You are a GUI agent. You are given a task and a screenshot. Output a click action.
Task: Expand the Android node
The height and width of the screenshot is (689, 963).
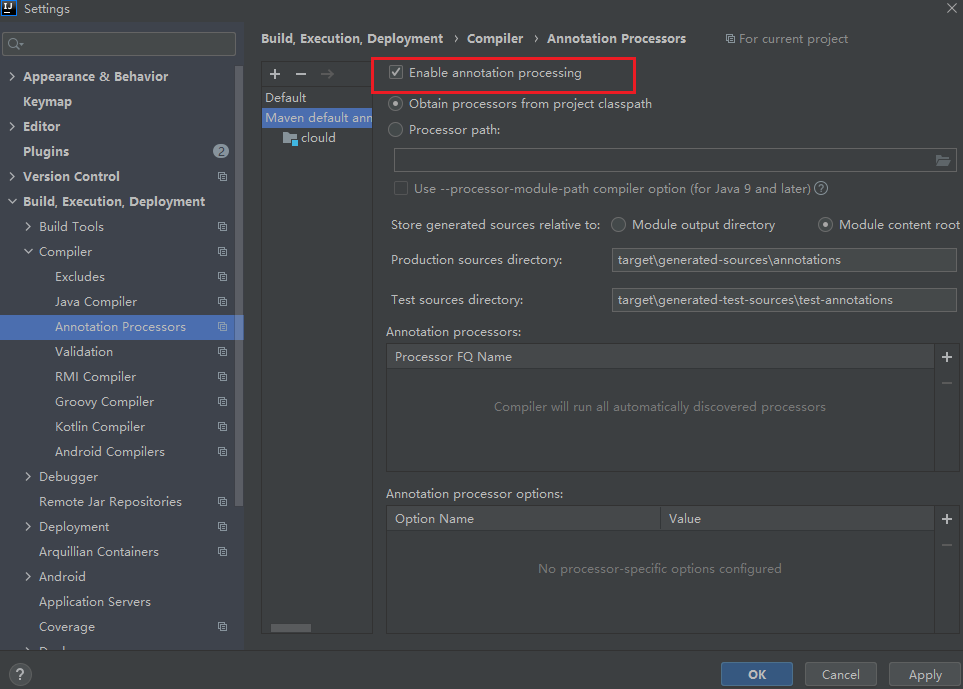point(28,577)
